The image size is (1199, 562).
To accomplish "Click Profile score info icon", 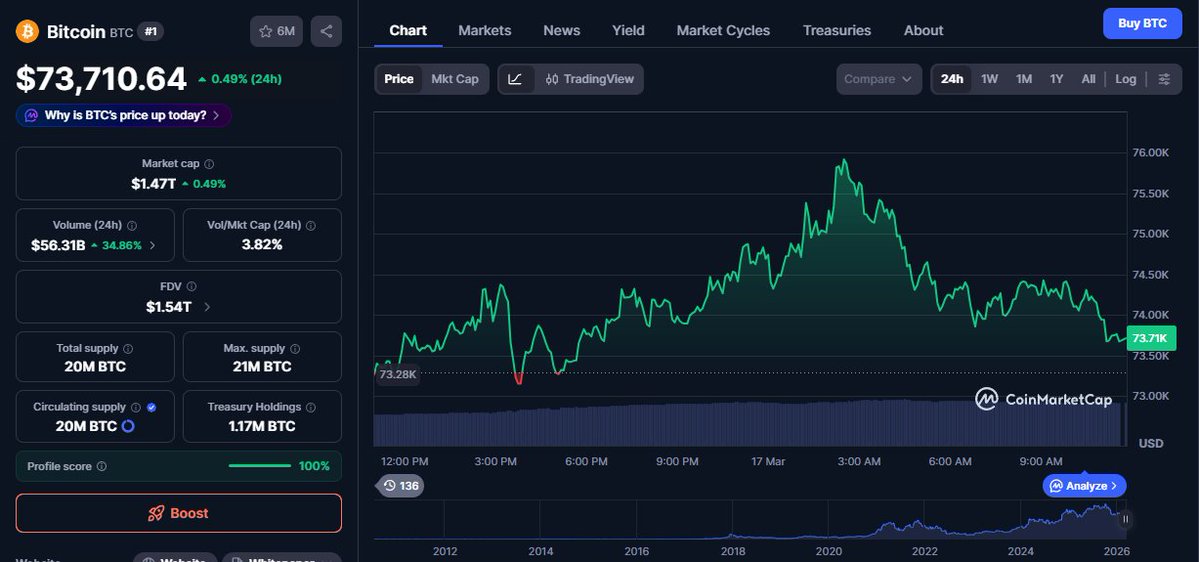I will coord(102,466).
